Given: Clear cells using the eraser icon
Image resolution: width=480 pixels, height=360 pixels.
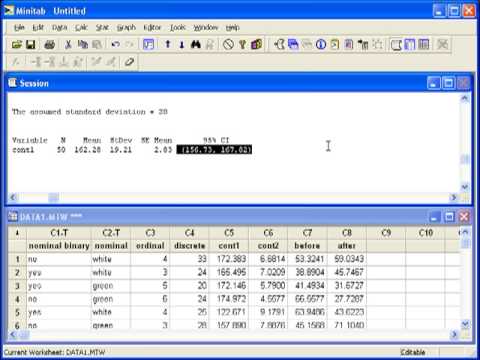Looking at the screenshot, I should coord(129,62).
